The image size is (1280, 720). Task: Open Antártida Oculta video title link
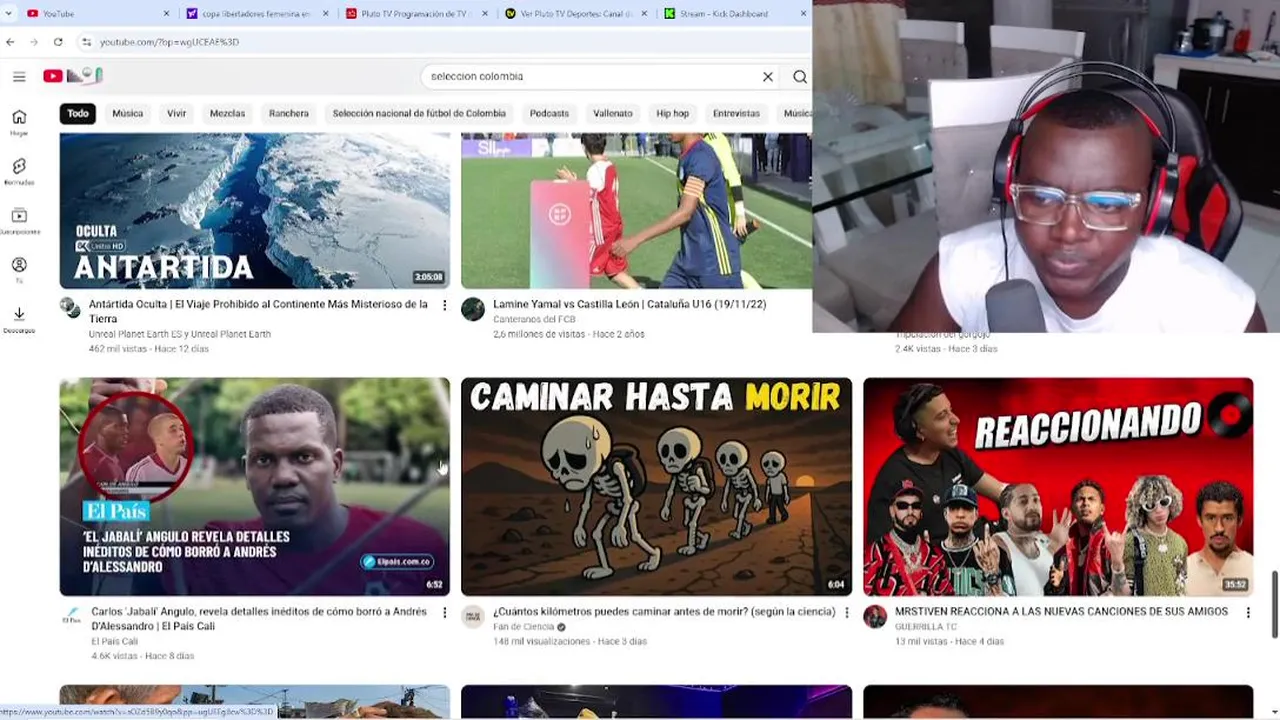pos(258,311)
